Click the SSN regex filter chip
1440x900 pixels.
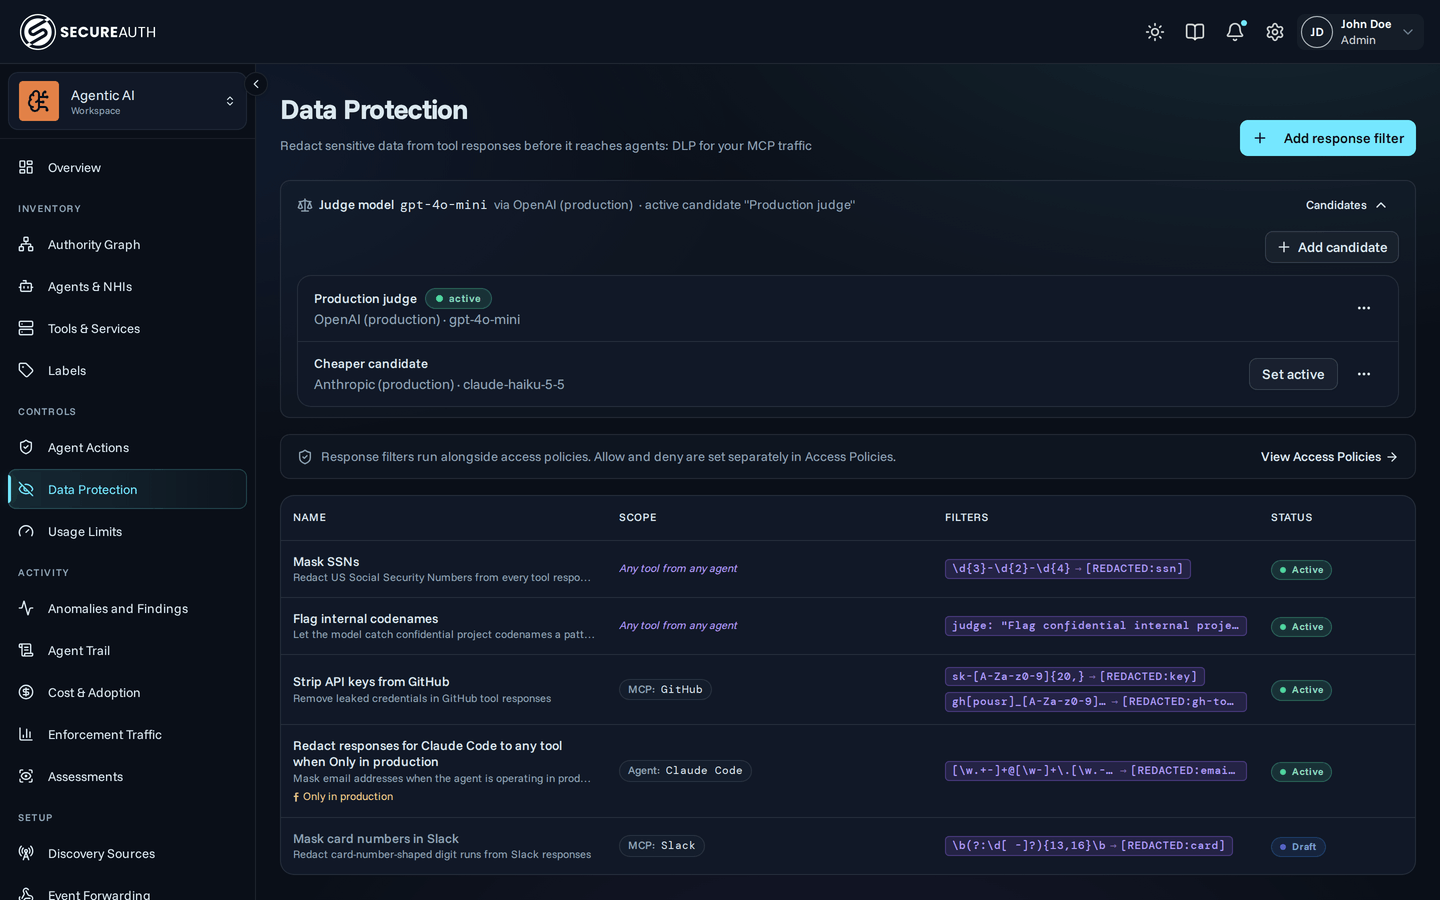tap(1067, 569)
